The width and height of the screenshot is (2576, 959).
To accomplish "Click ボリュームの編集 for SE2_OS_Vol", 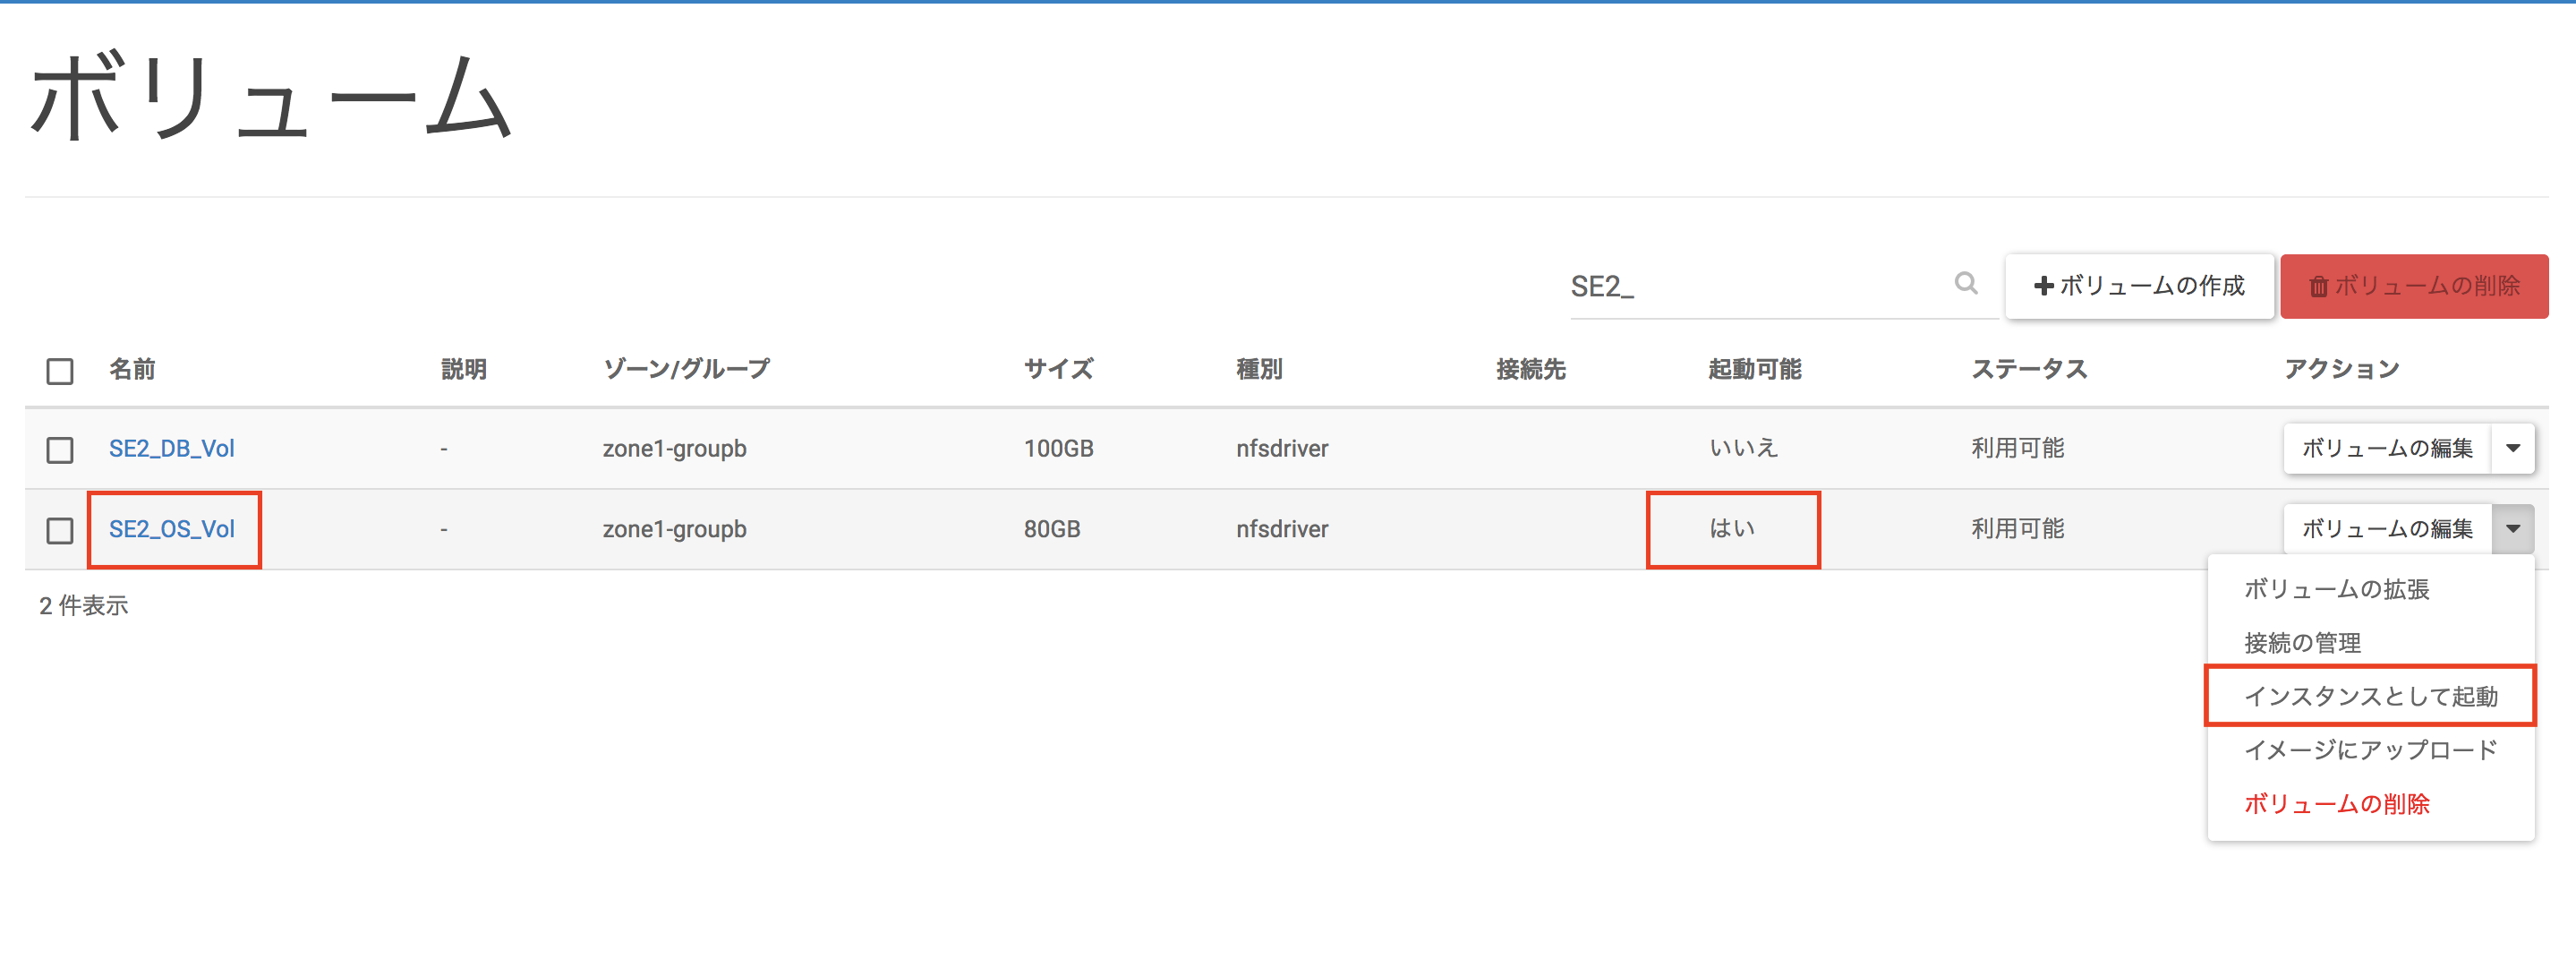I will click(2387, 529).
